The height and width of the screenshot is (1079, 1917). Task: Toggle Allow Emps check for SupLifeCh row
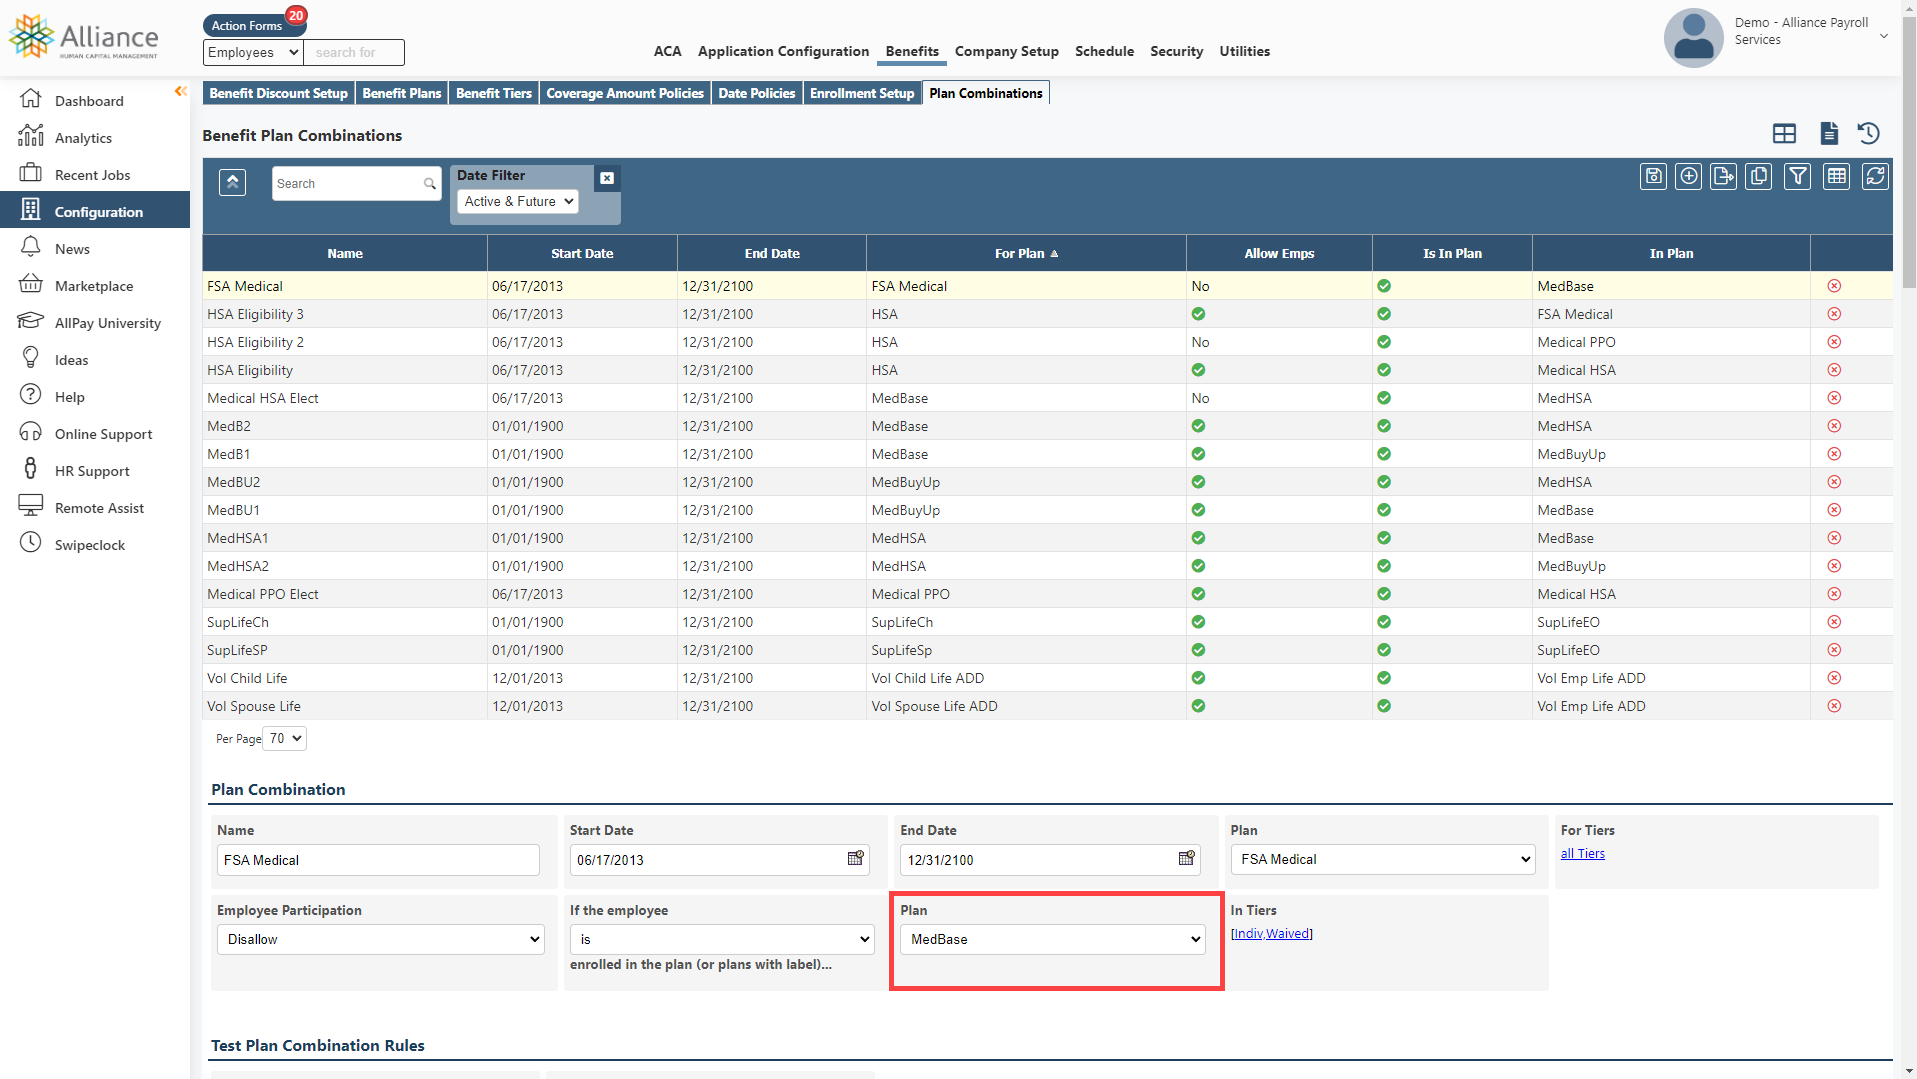pyautogui.click(x=1198, y=622)
